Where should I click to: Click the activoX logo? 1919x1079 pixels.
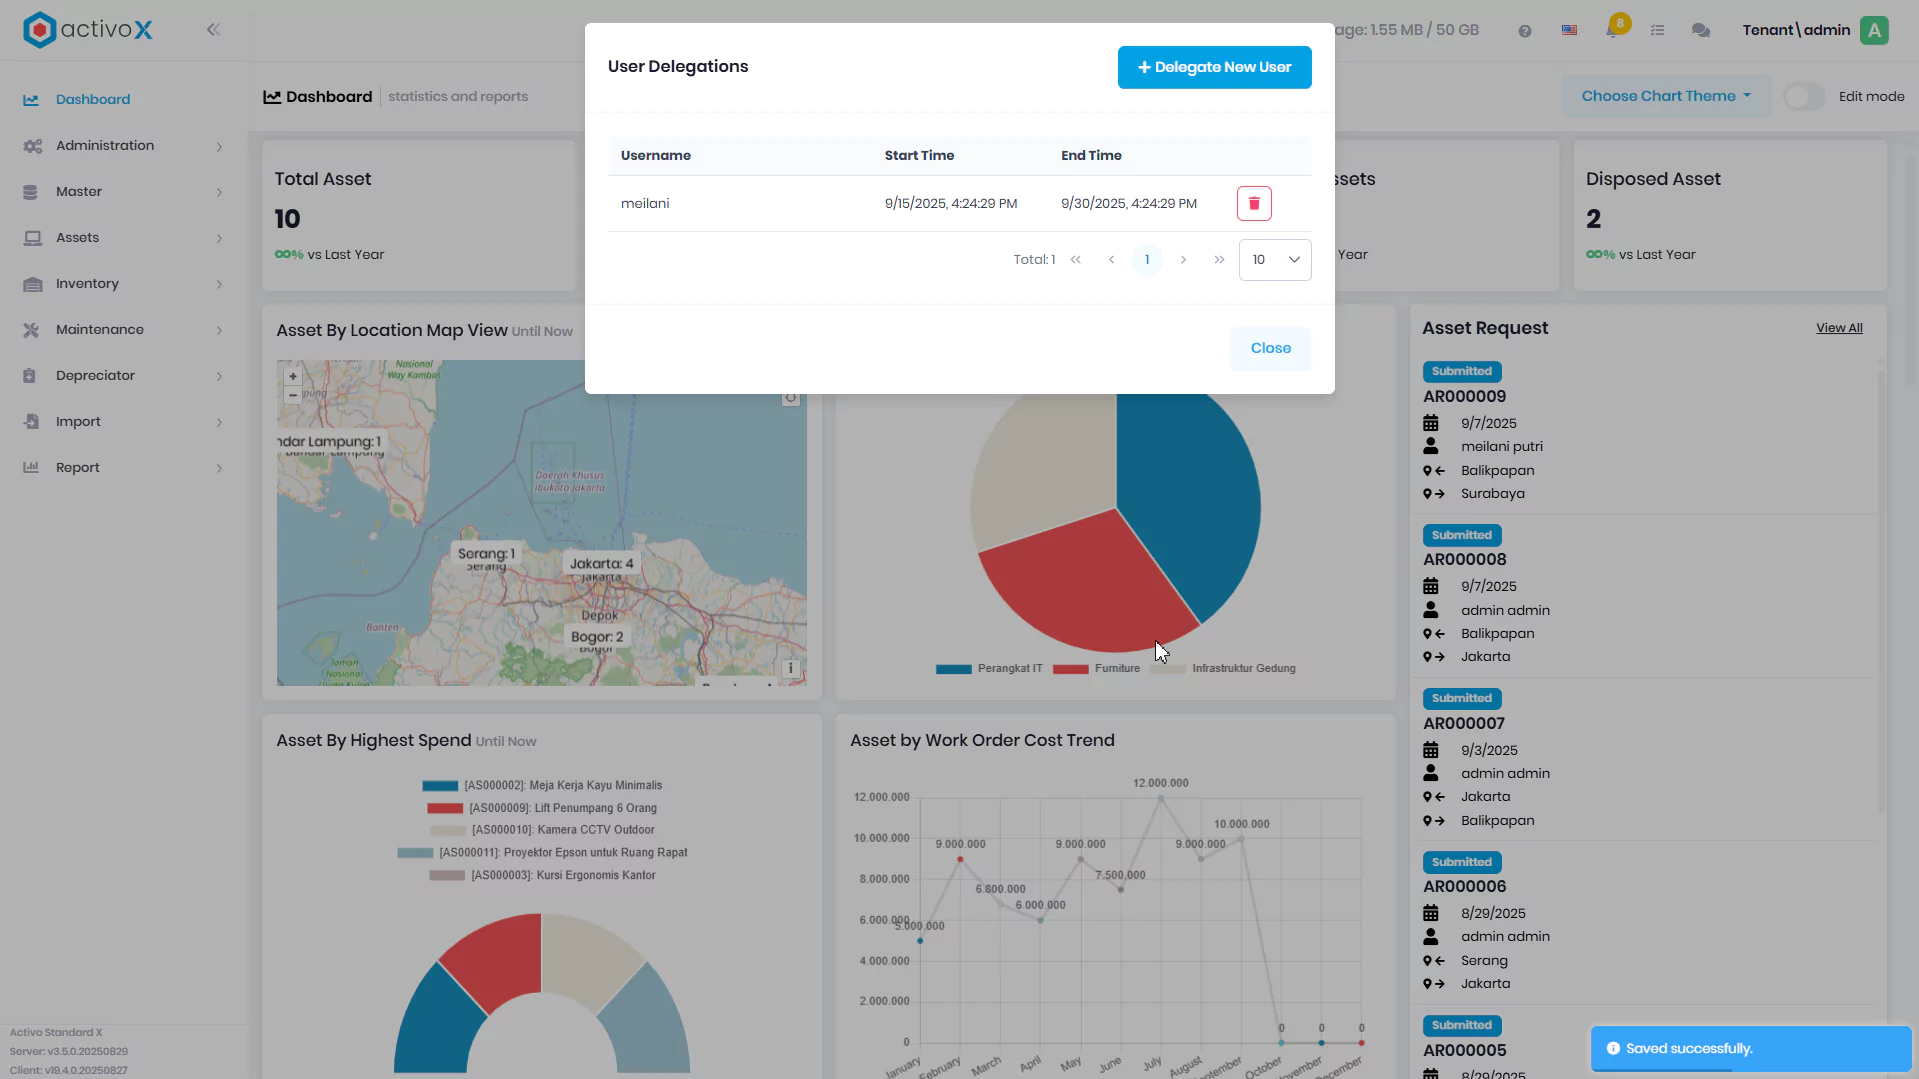click(x=88, y=30)
